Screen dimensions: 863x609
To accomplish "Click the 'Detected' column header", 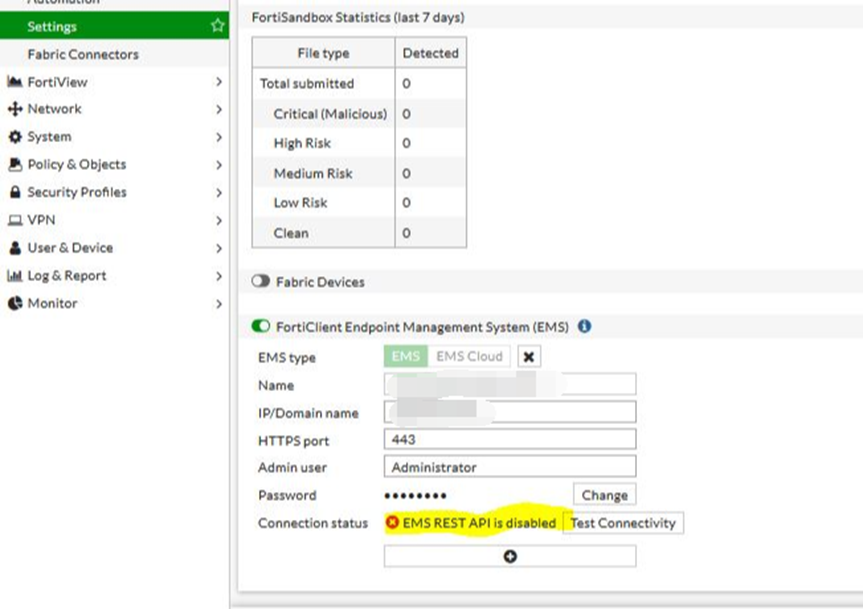I will (430, 53).
